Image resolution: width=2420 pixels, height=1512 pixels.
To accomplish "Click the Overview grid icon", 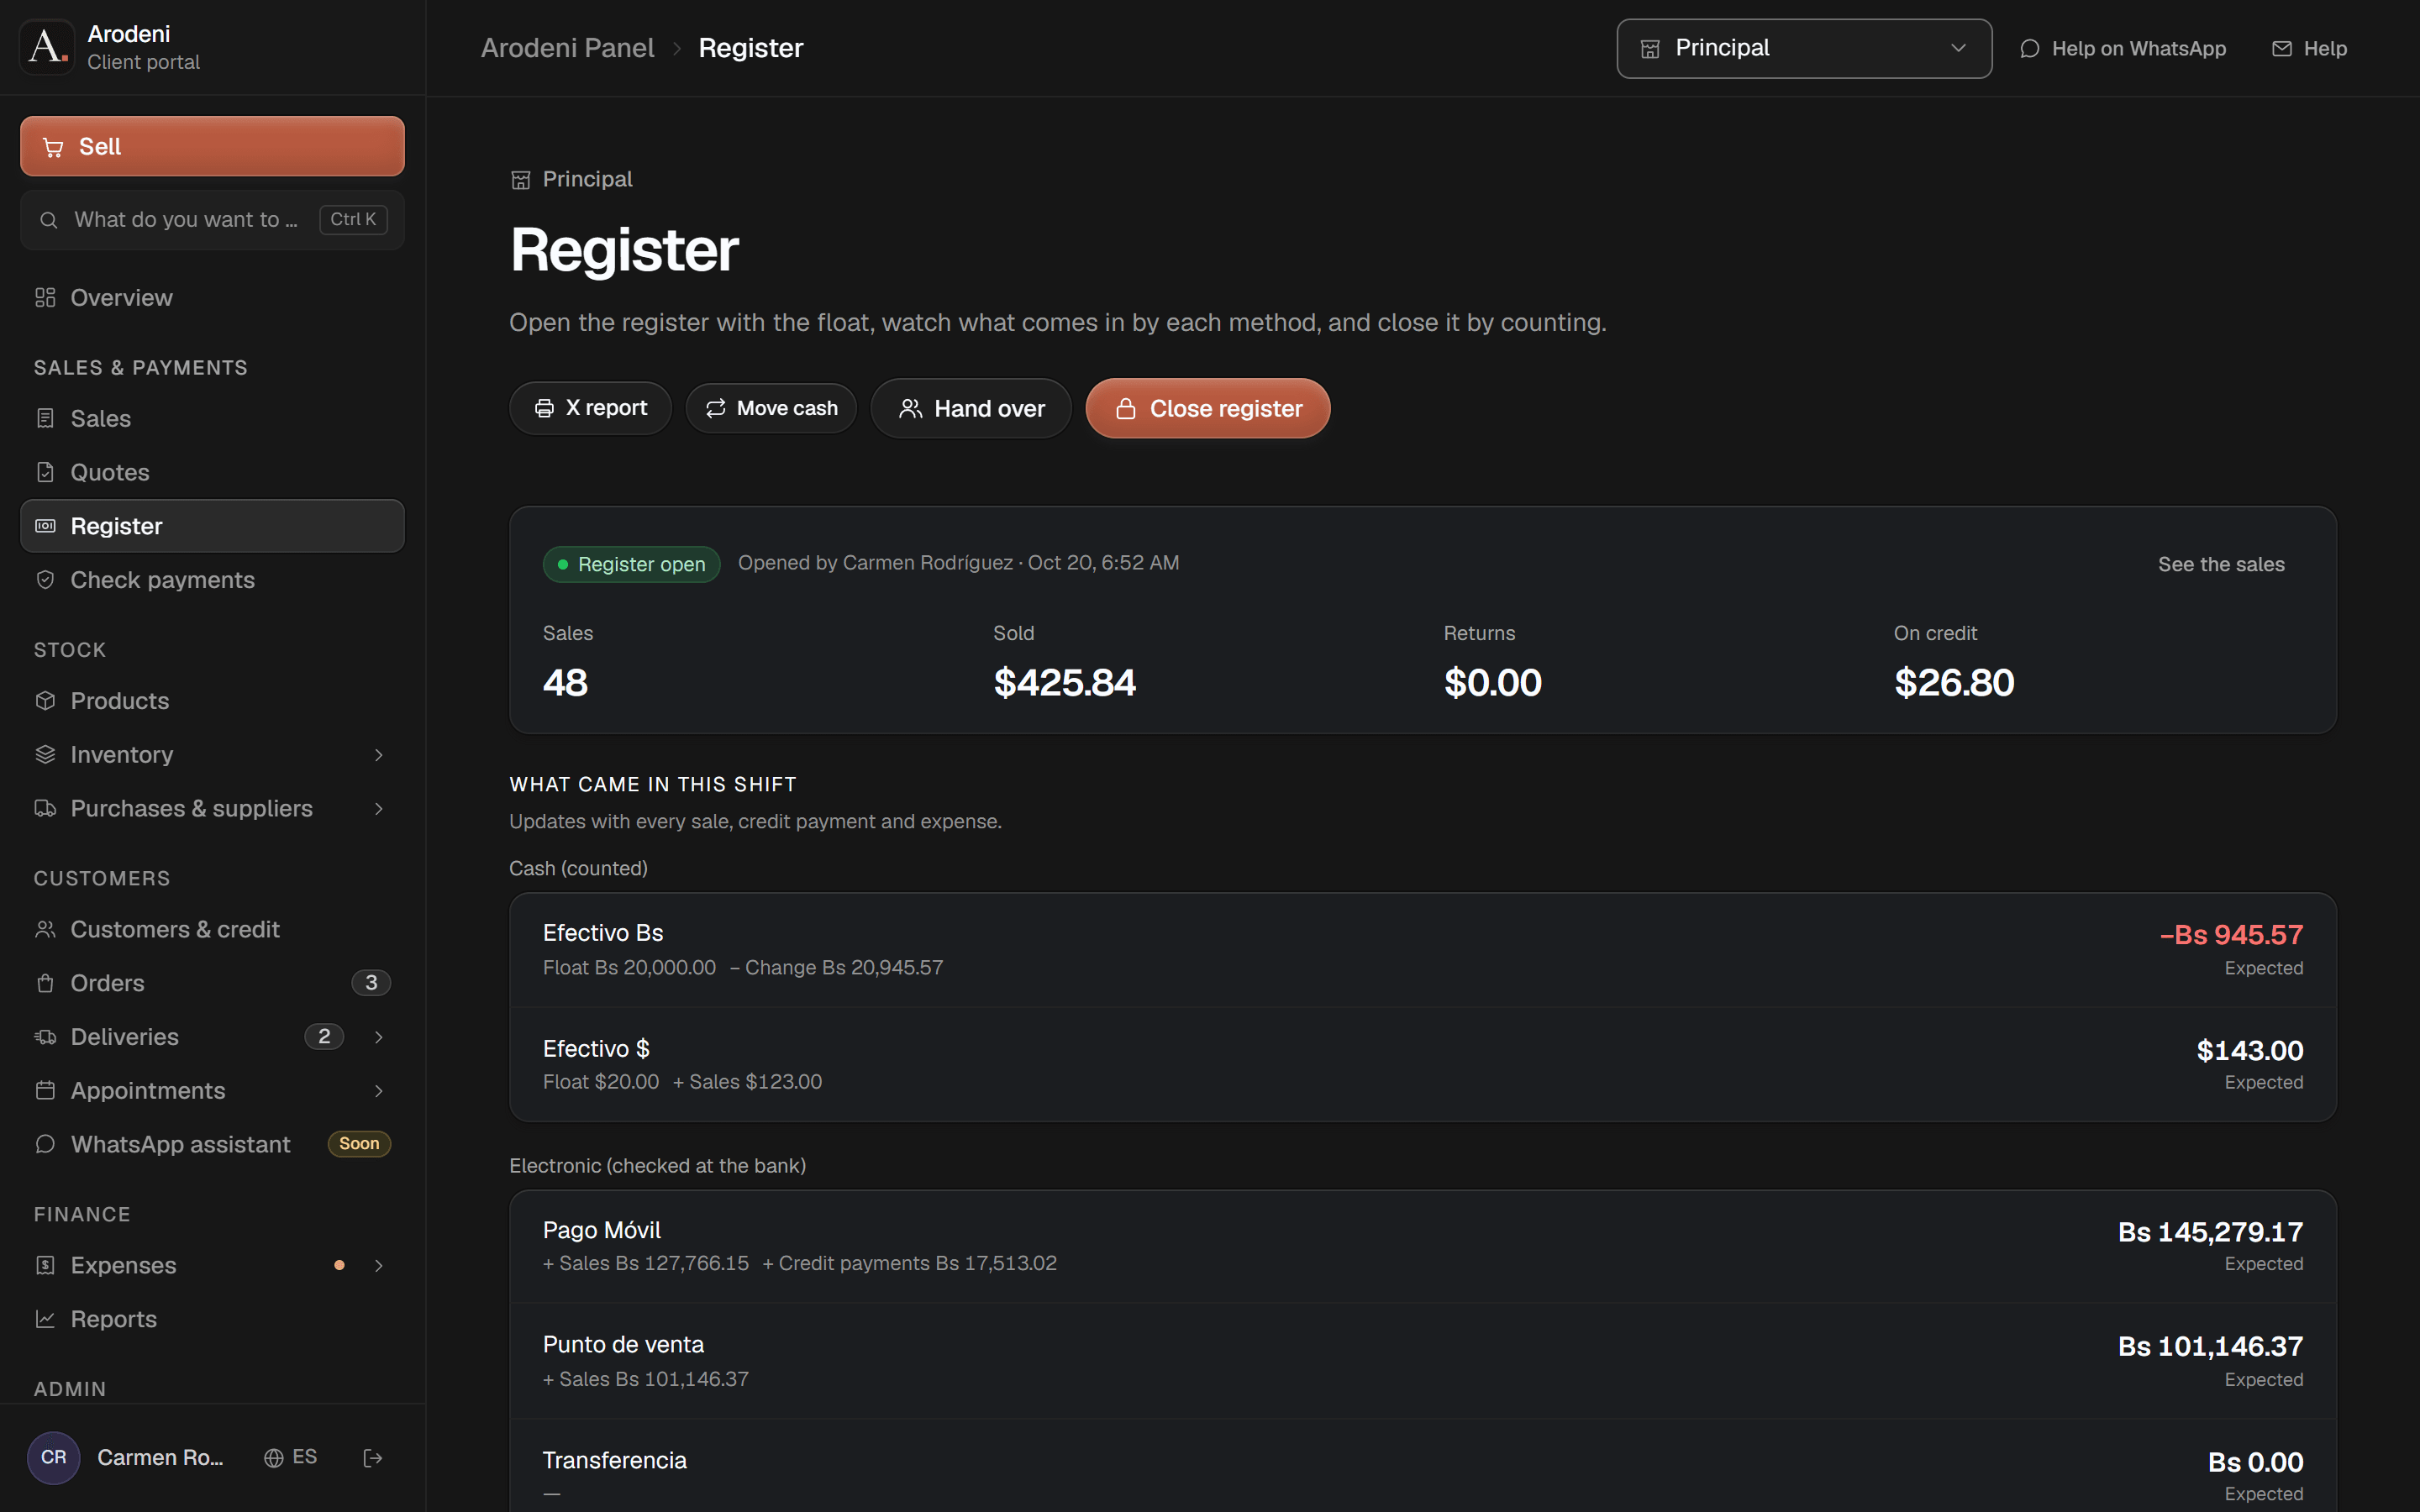I will [x=45, y=298].
